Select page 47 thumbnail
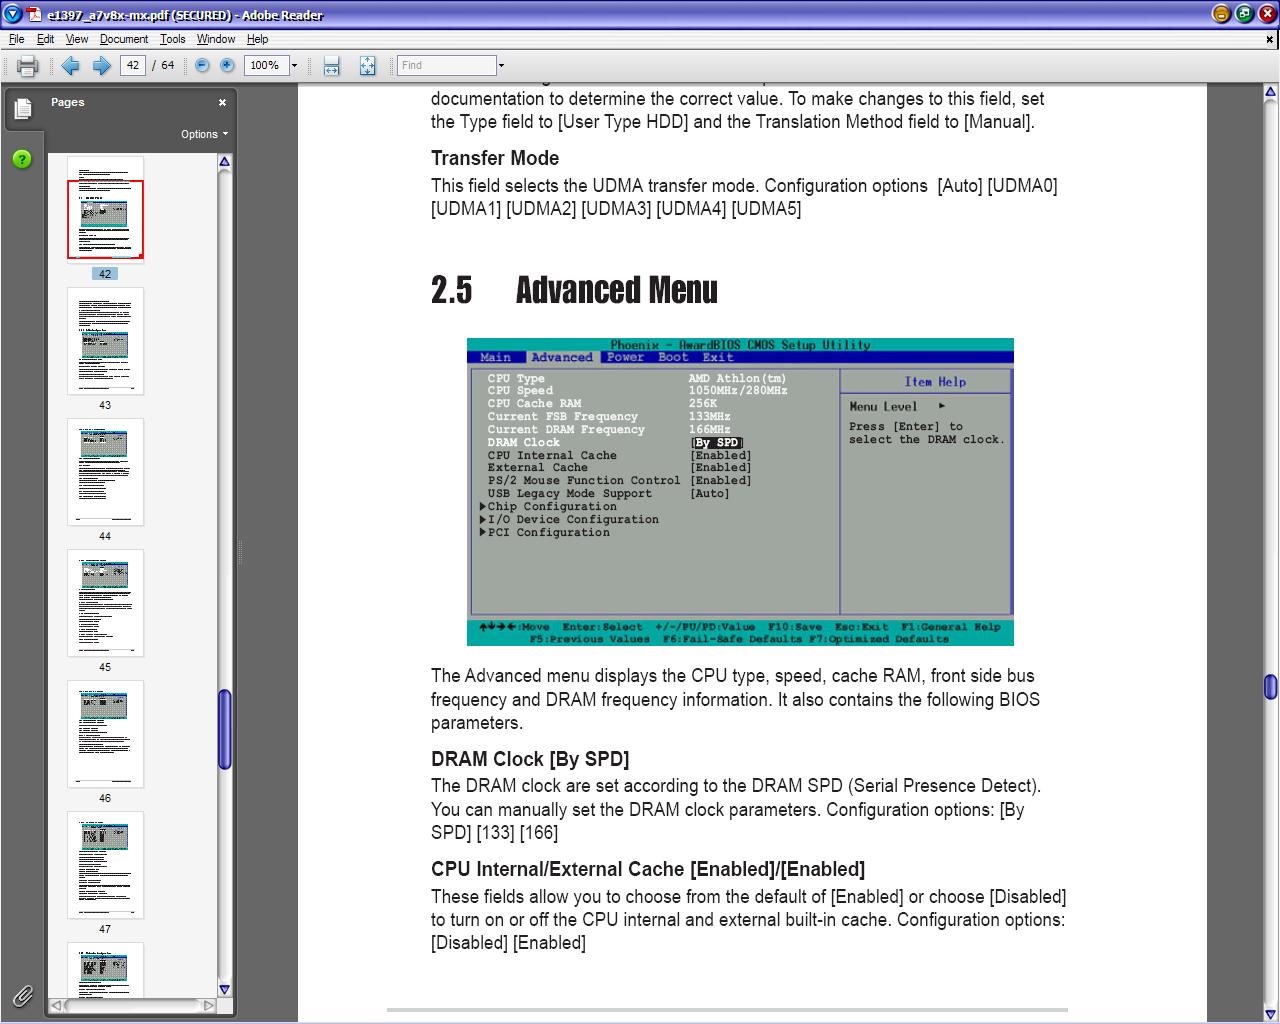Image resolution: width=1280 pixels, height=1024 pixels. (x=105, y=865)
